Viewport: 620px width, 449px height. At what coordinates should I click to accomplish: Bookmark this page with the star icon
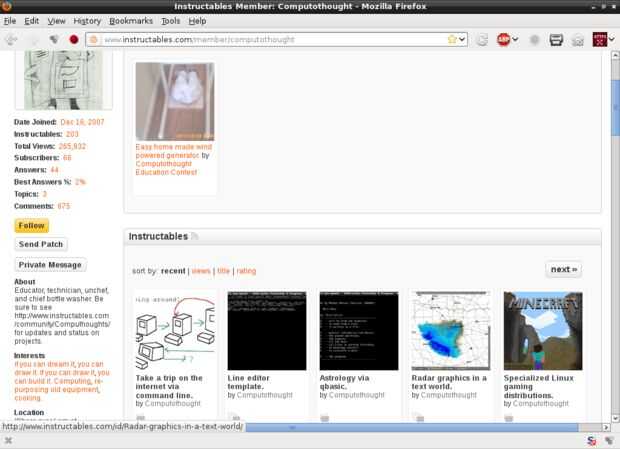(x=452, y=39)
